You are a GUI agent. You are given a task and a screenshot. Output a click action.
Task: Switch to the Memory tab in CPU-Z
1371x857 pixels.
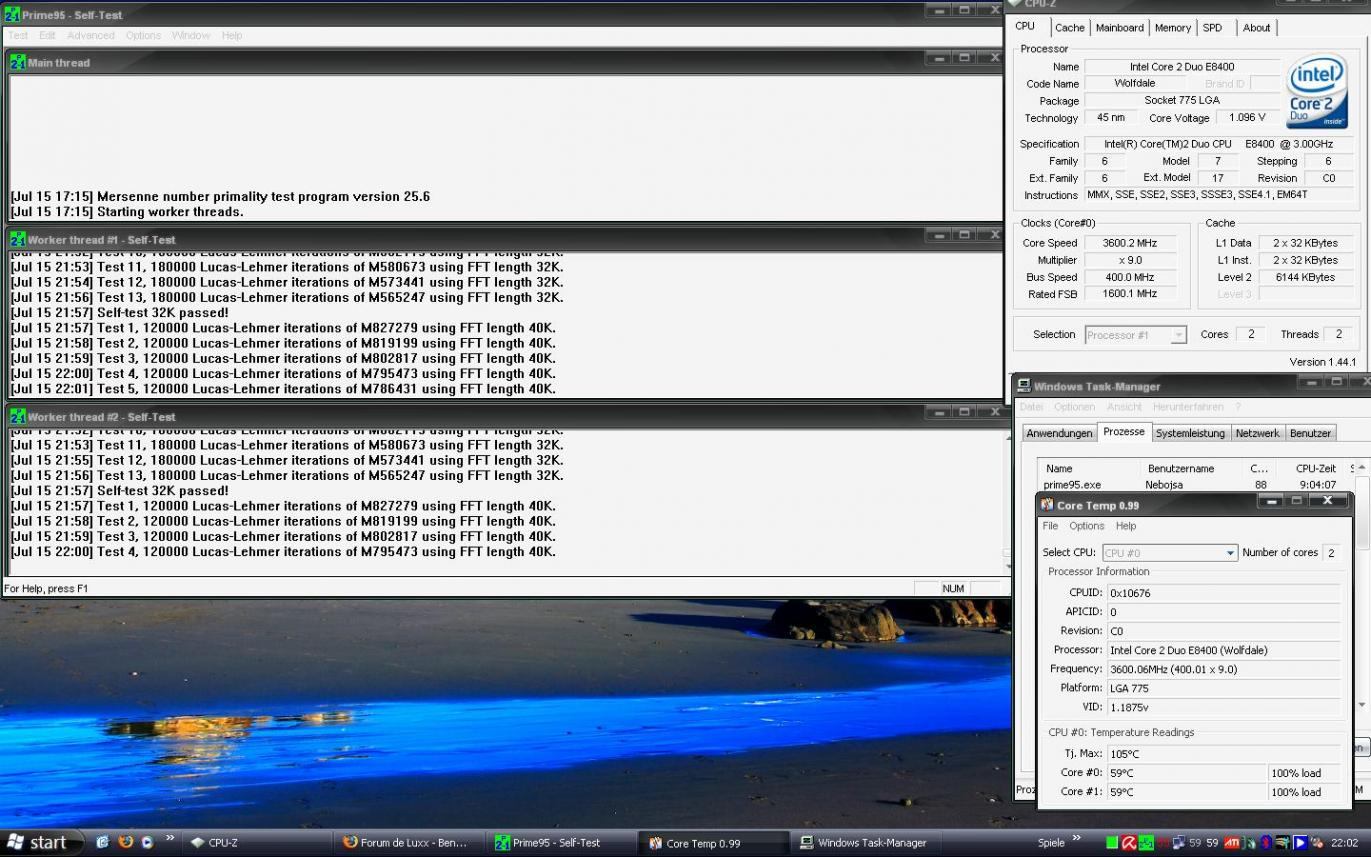click(1173, 28)
